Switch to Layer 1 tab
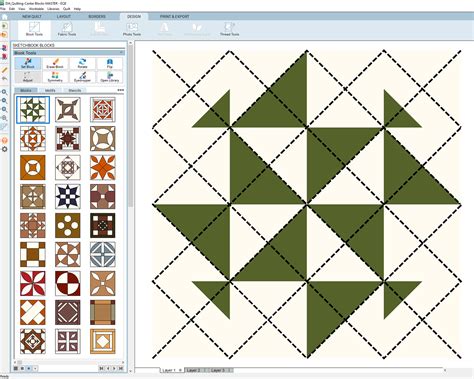Image resolution: width=474 pixels, height=379 pixels. click(171, 370)
